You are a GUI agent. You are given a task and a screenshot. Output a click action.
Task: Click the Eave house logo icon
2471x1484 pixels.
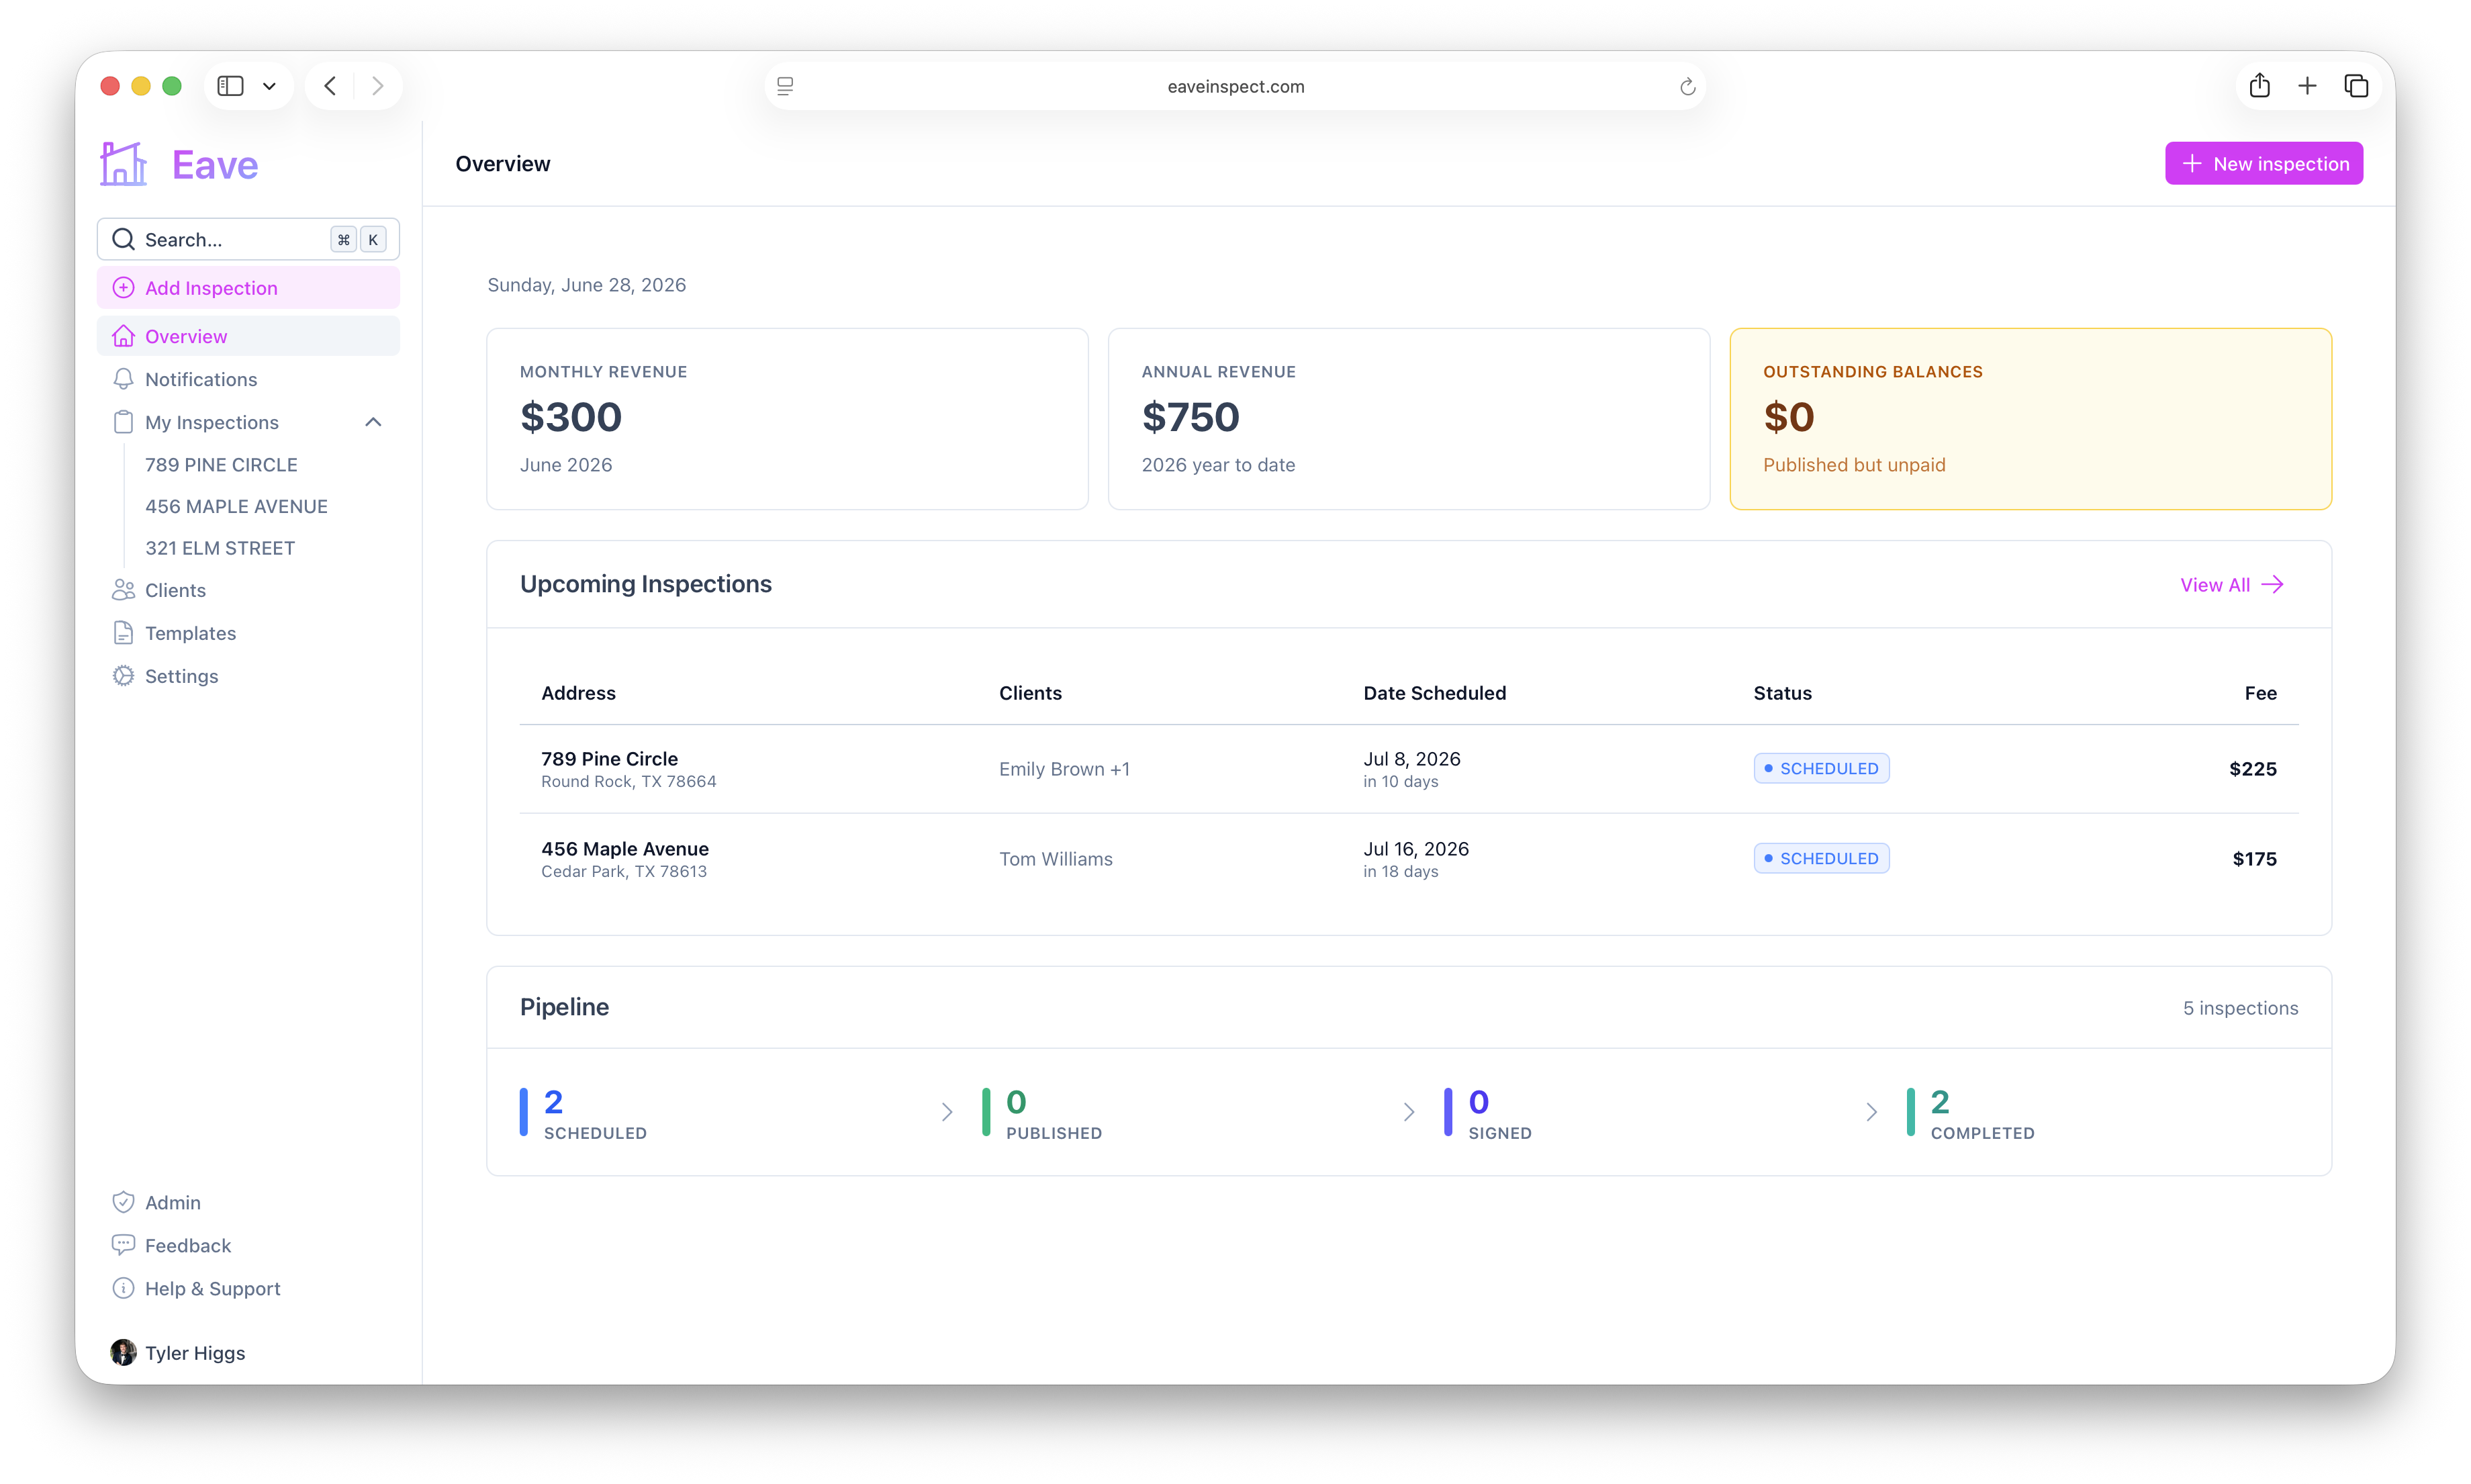pos(124,164)
